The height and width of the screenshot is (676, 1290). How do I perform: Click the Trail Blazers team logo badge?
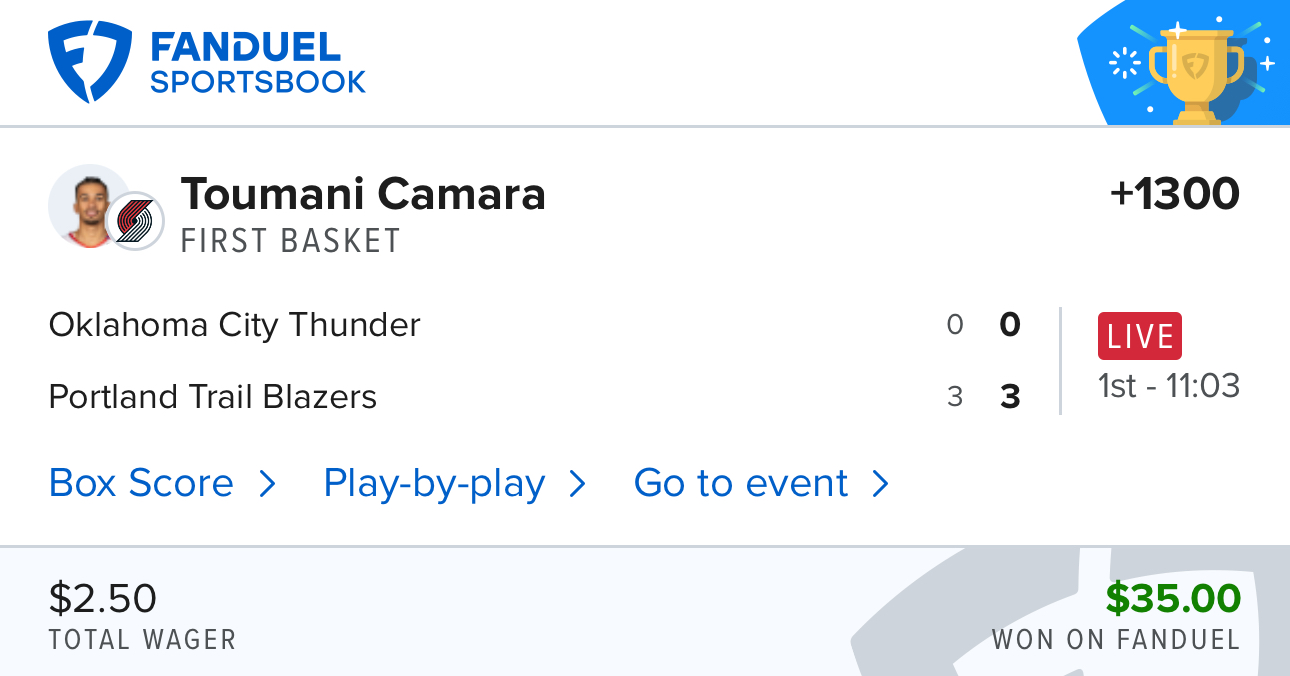pos(135,221)
